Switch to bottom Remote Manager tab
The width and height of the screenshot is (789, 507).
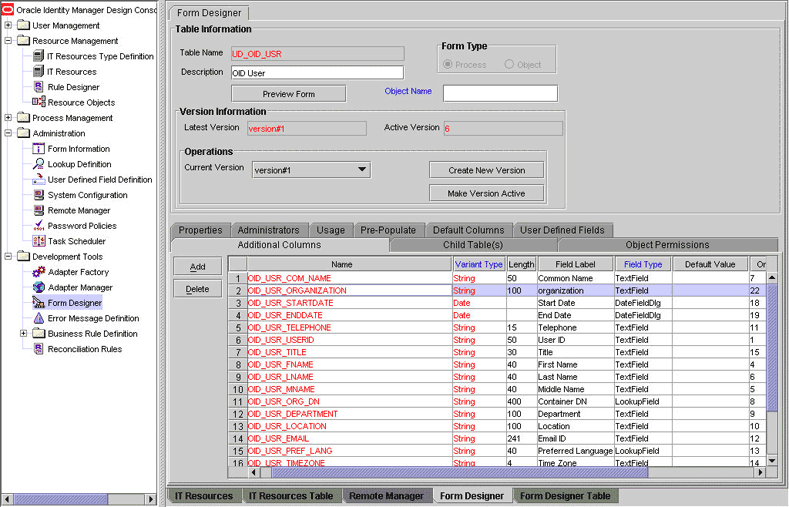pos(386,495)
